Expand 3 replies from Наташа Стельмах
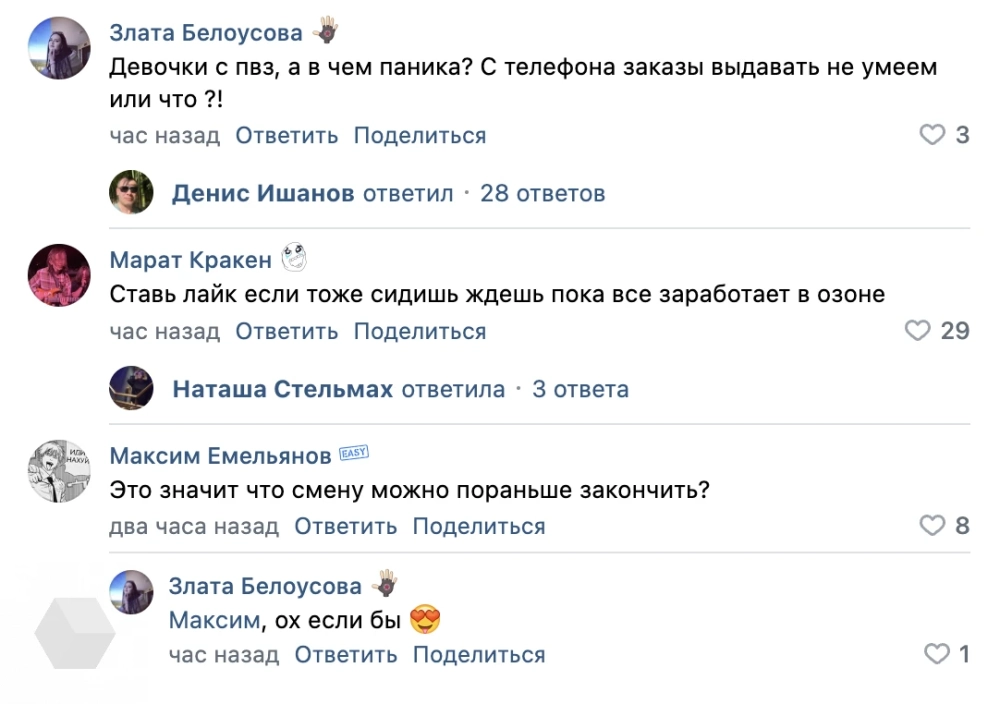Image resolution: width=1000 pixels, height=704 pixels. coord(580,389)
